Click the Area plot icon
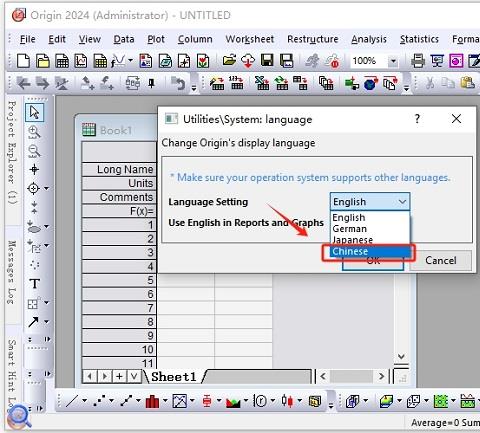 point(233,402)
